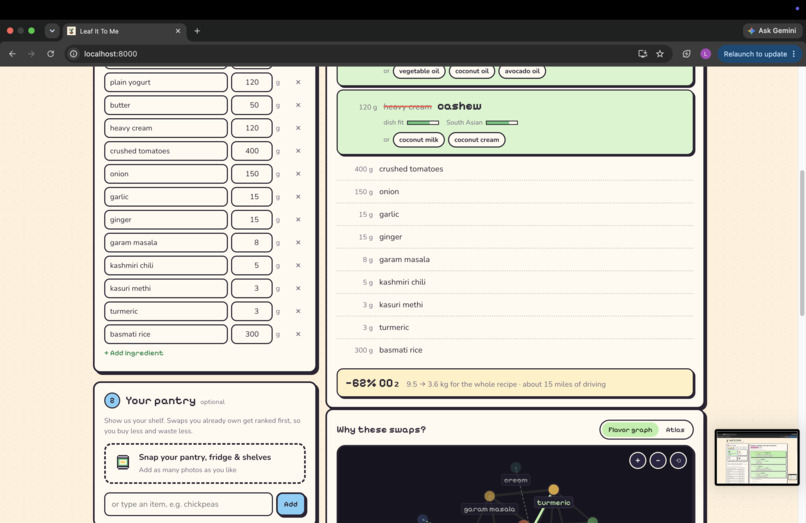Click the turmeric node in flavor graph
The image size is (806, 523).
[554, 490]
